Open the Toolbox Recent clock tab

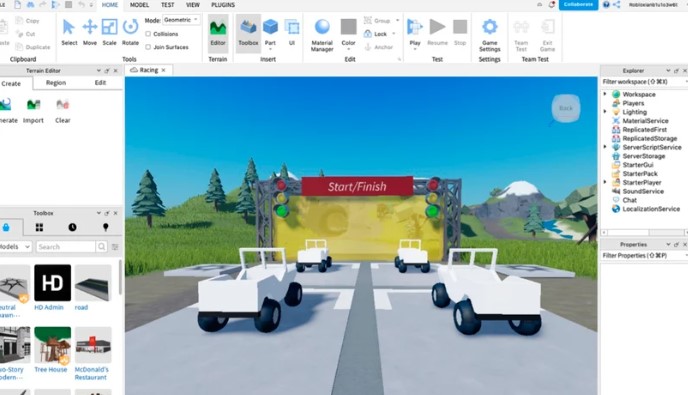[72, 227]
